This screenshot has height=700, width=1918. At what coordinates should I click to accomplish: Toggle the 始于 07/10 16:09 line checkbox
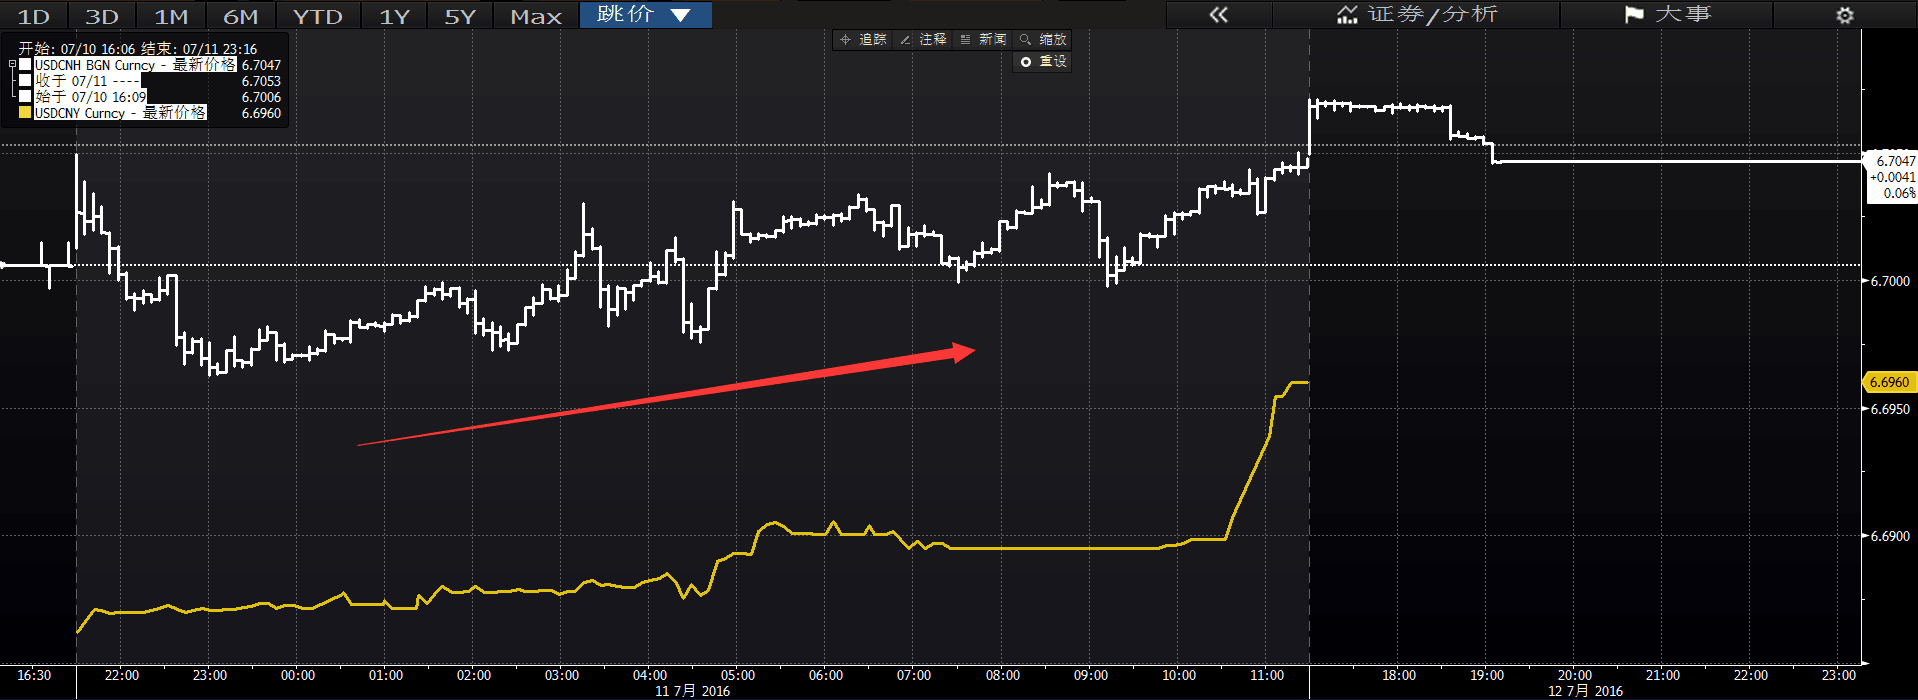click(x=26, y=97)
